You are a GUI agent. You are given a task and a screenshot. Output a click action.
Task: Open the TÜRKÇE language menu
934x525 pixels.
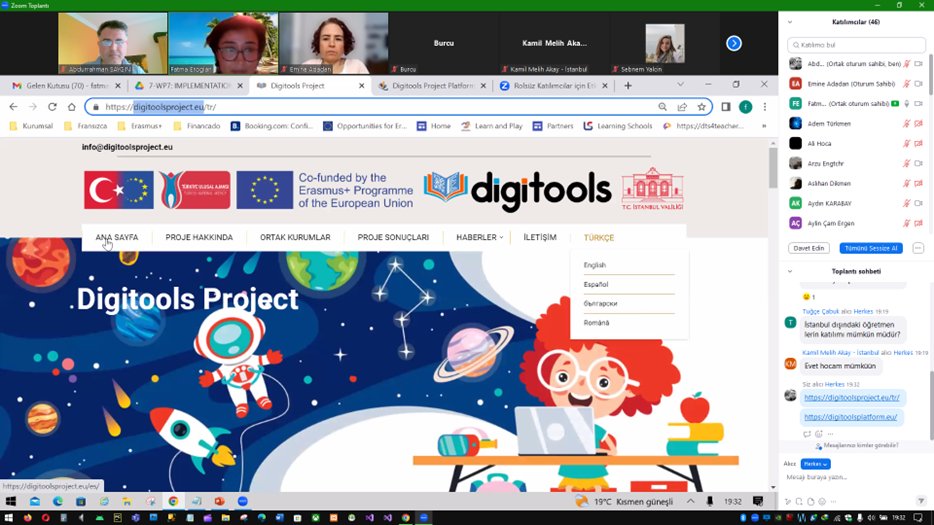click(599, 237)
